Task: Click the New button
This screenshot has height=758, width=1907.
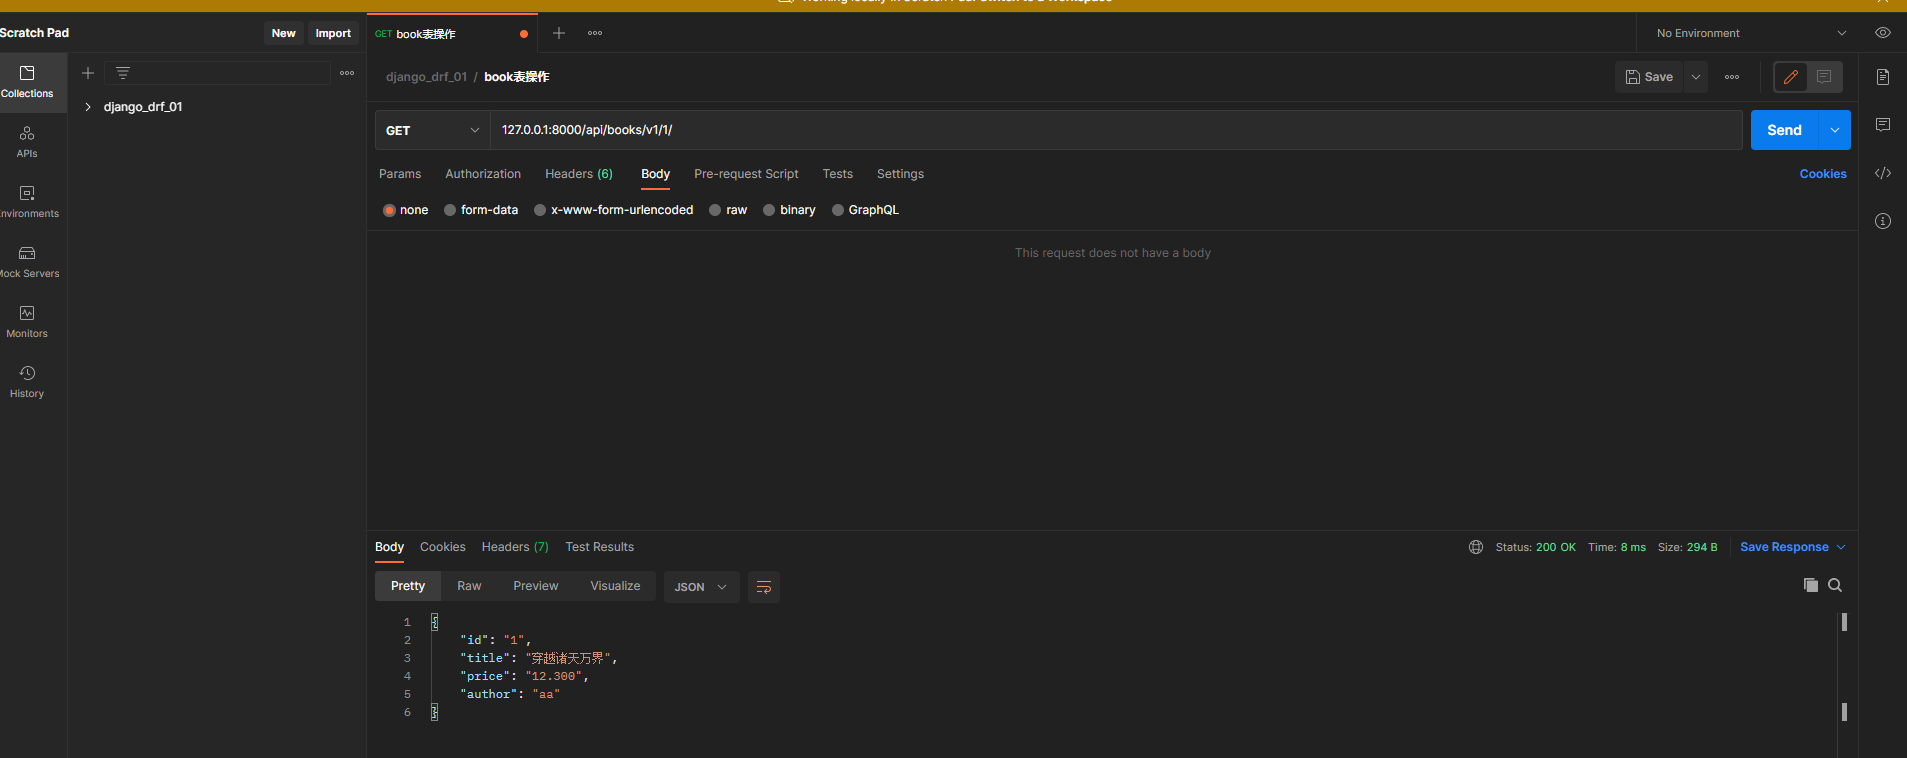Action: click(284, 33)
